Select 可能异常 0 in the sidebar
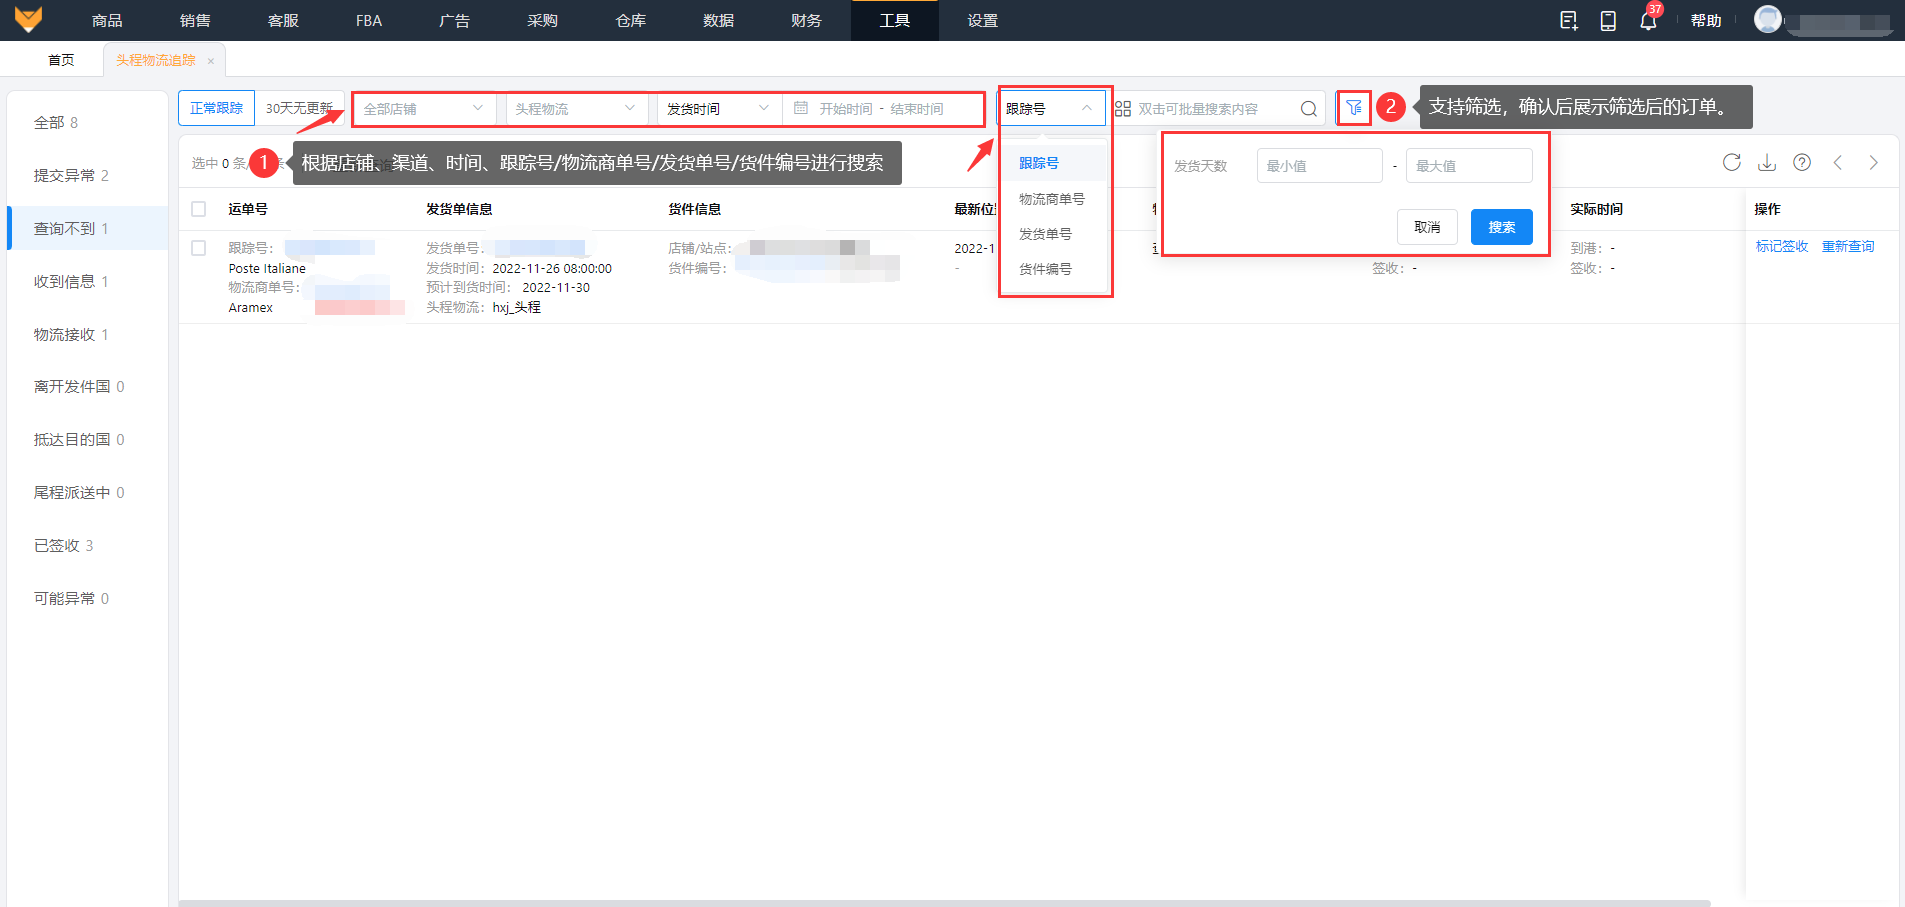 point(88,599)
